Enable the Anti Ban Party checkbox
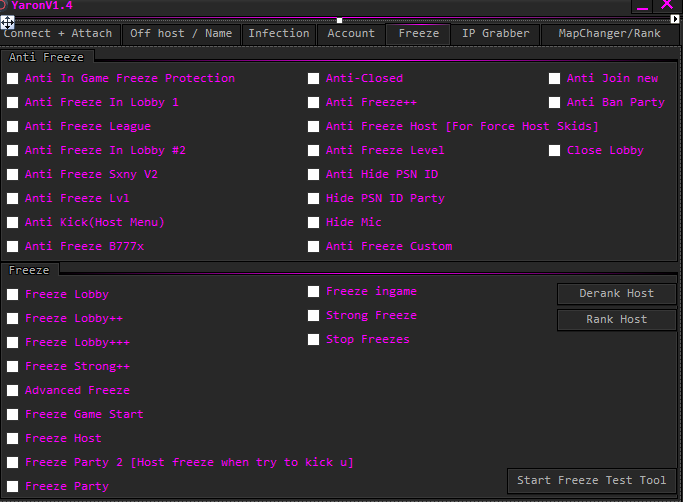 click(555, 102)
